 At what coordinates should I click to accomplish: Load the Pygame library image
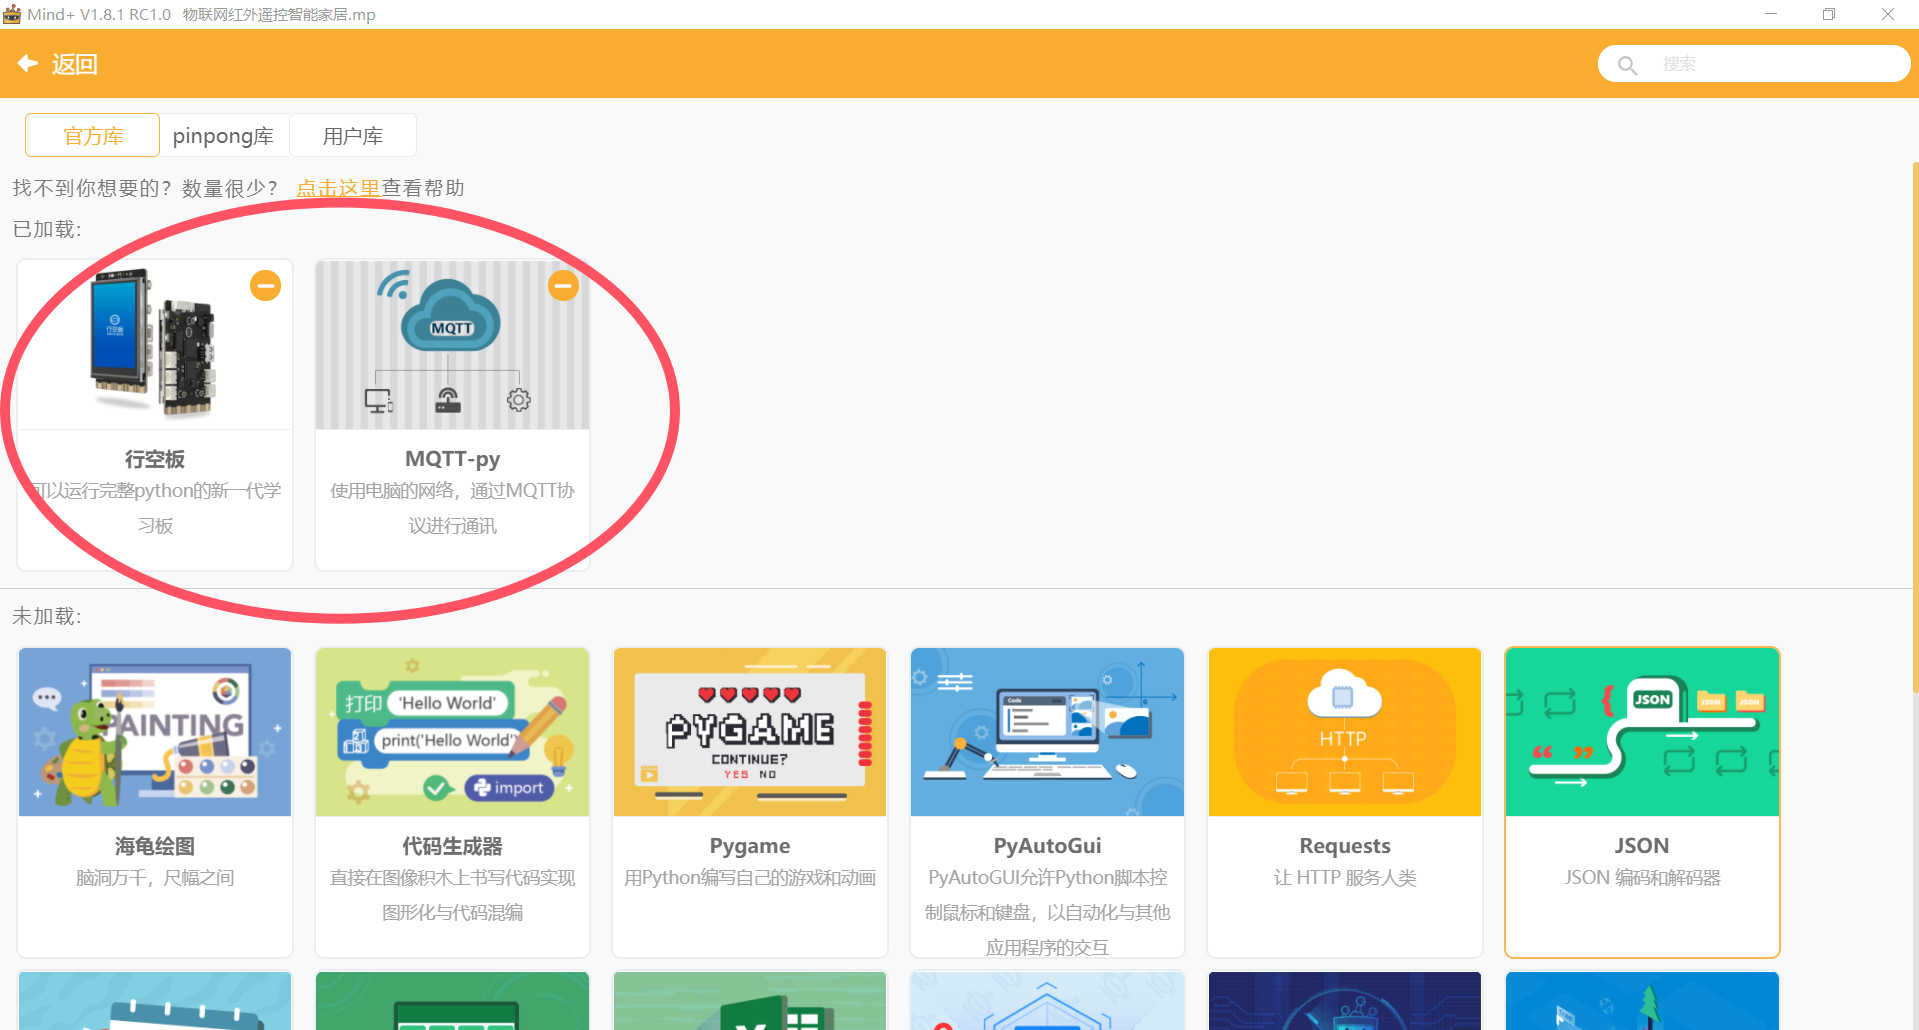coord(750,732)
